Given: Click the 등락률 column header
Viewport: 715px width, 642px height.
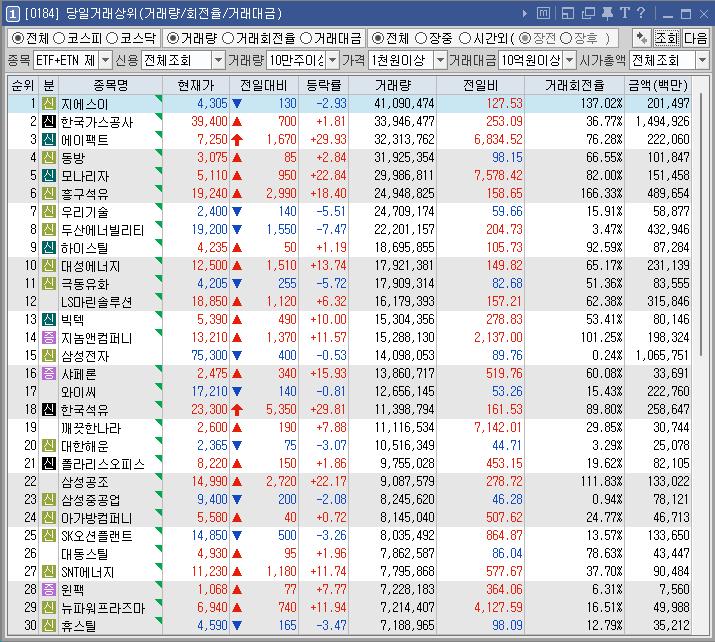Looking at the screenshot, I should coord(324,85).
